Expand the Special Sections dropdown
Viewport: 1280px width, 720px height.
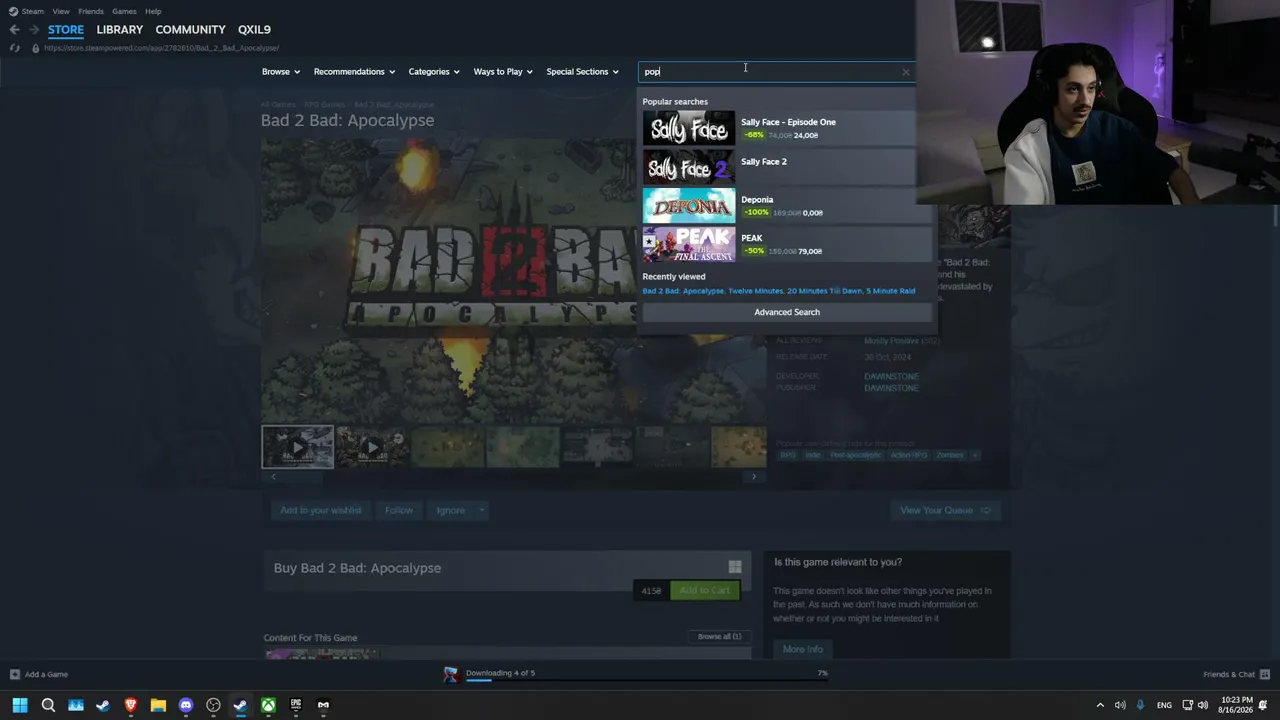[x=582, y=72]
